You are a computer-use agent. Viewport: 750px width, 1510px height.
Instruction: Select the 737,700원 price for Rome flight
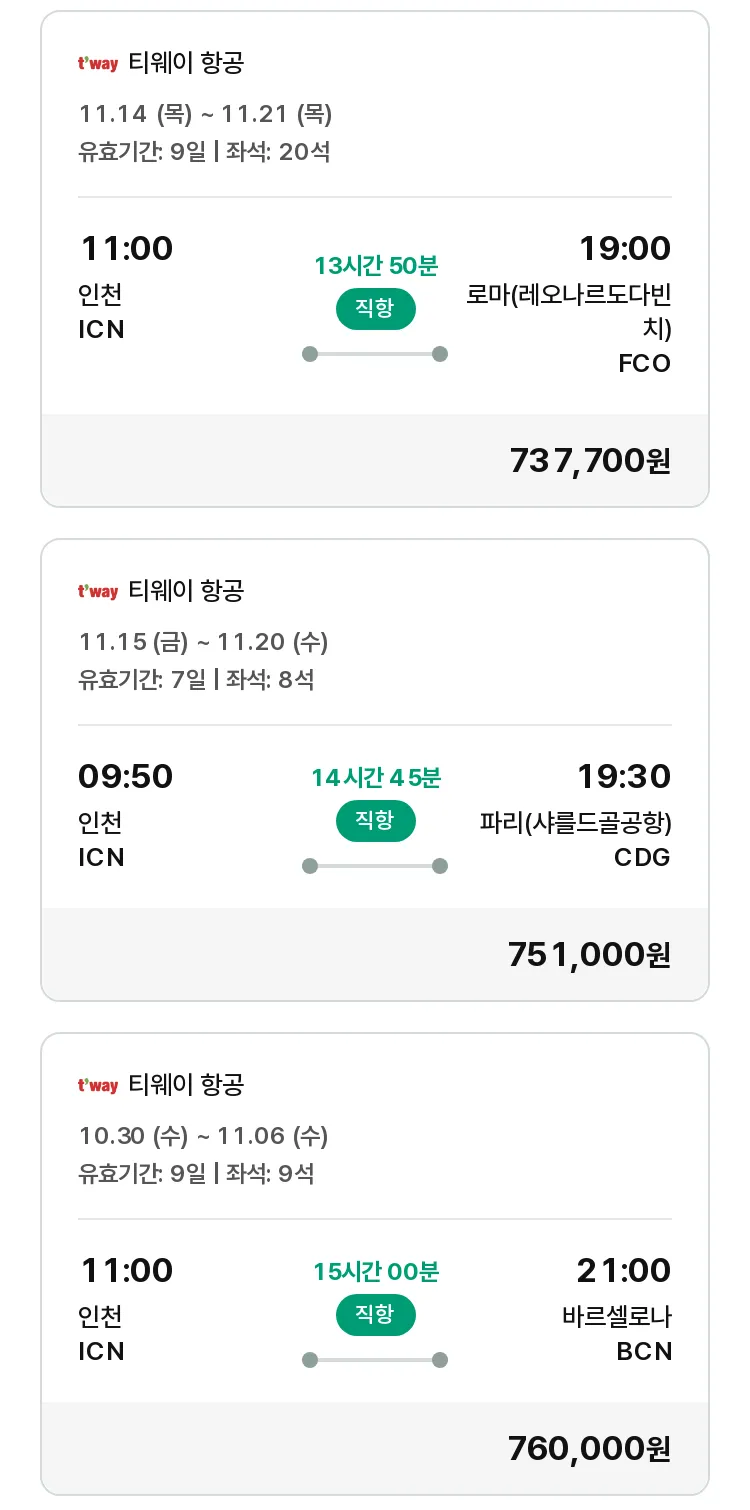(x=590, y=461)
